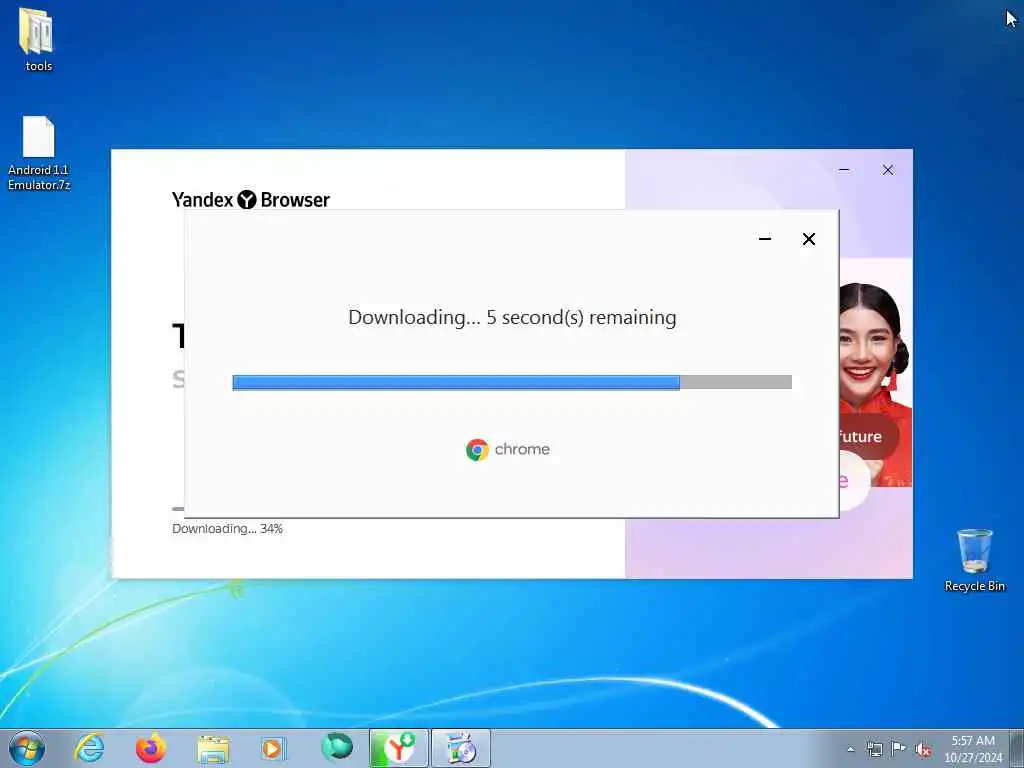
Task: Open the Windows Start menu
Action: [x=27, y=748]
